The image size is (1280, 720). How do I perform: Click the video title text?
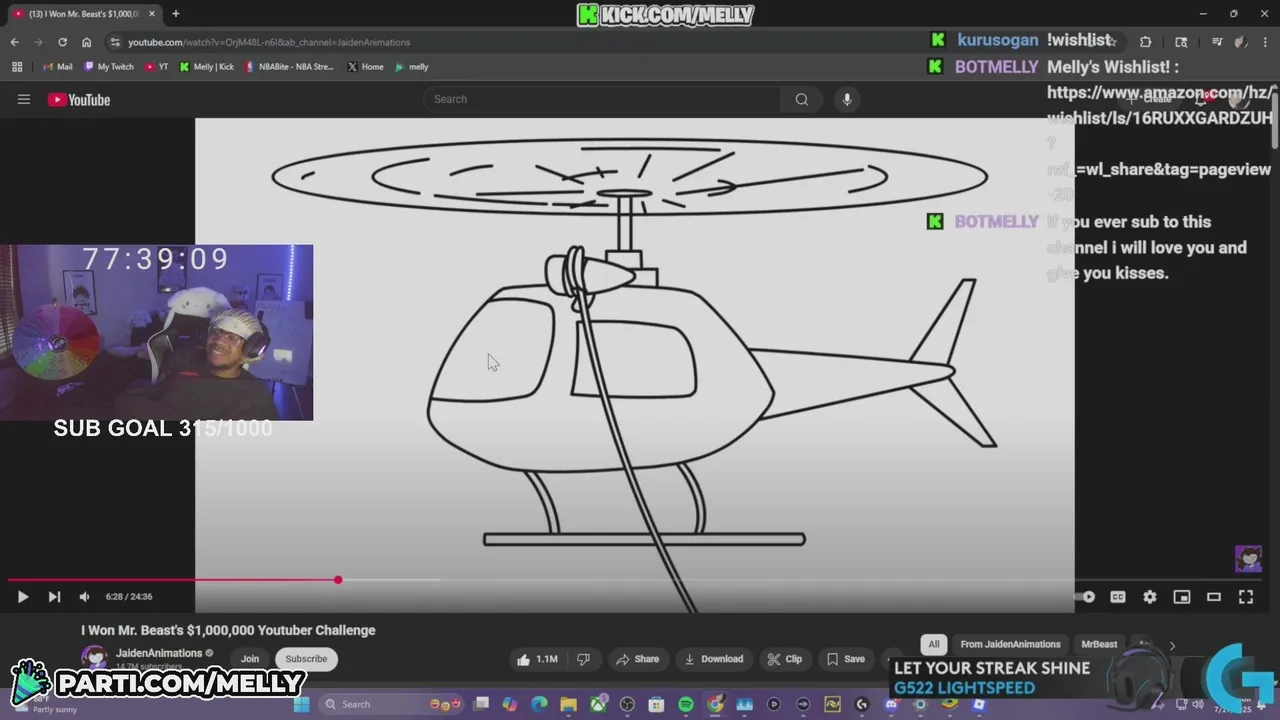[228, 630]
